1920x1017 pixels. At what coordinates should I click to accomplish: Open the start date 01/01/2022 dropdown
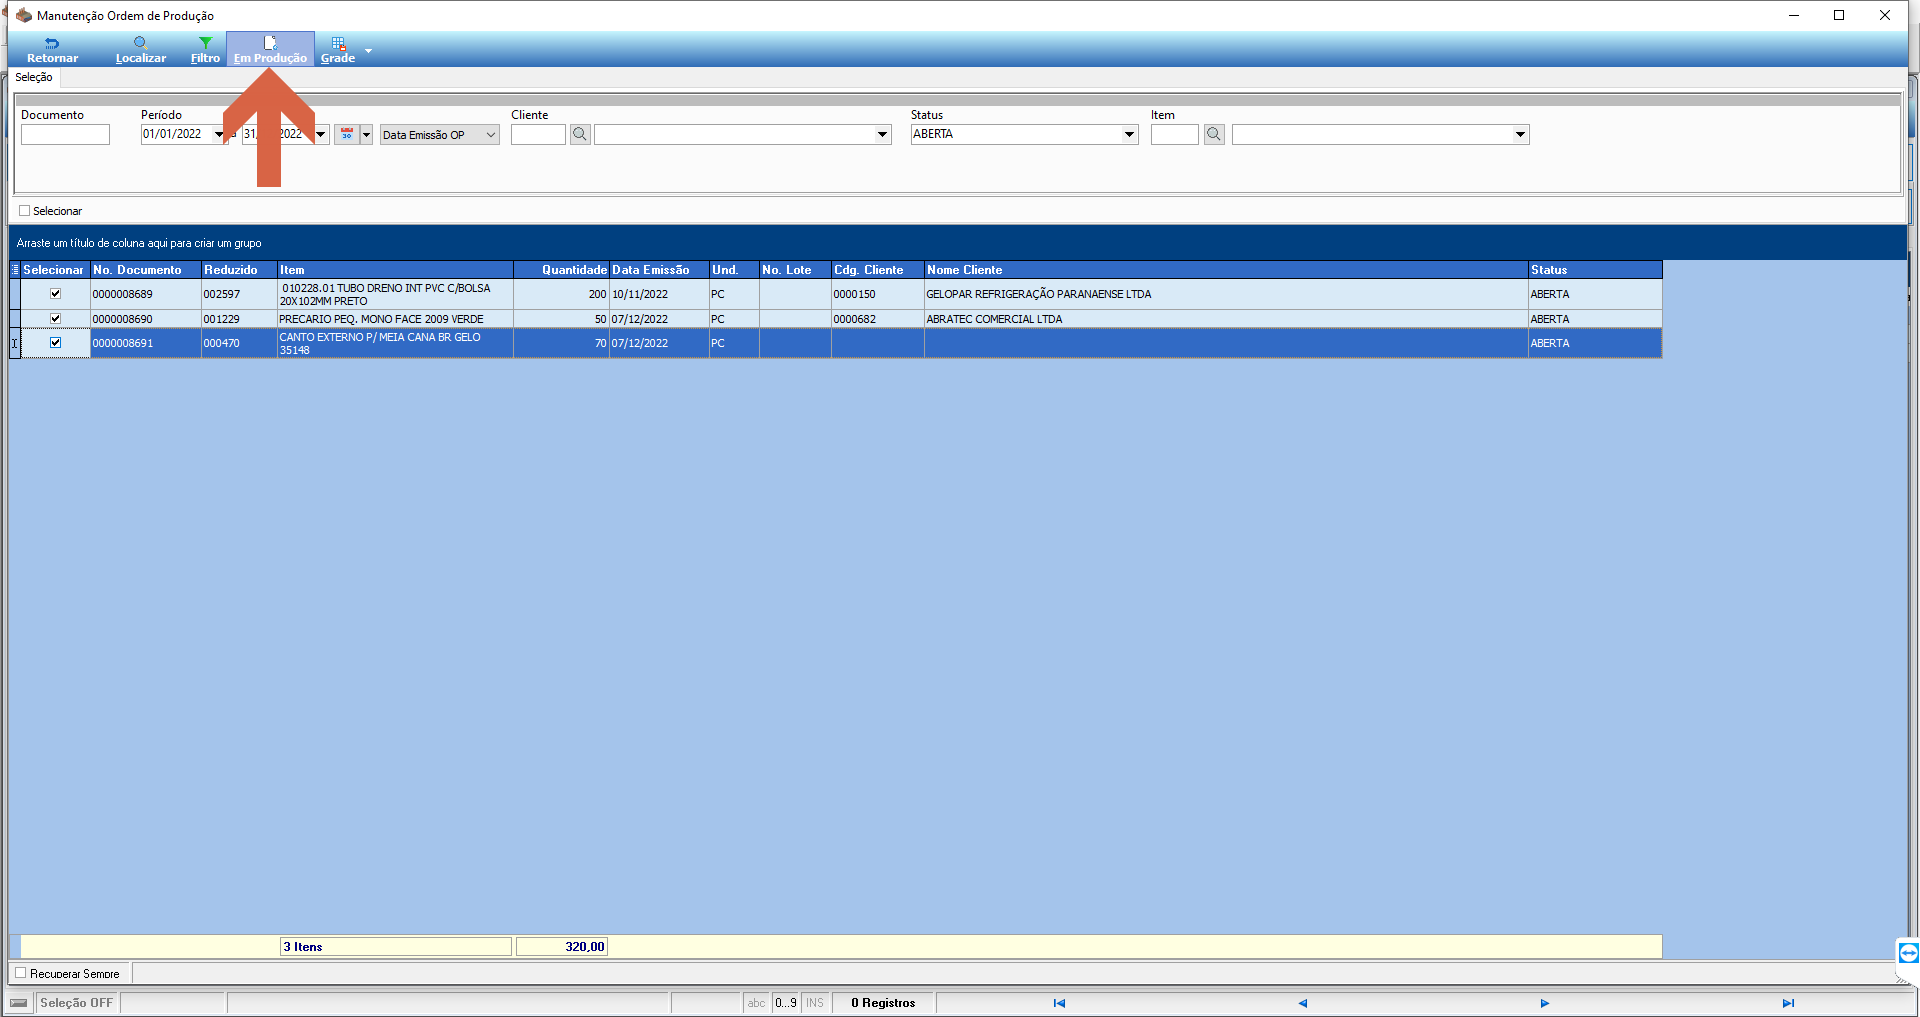(219, 134)
